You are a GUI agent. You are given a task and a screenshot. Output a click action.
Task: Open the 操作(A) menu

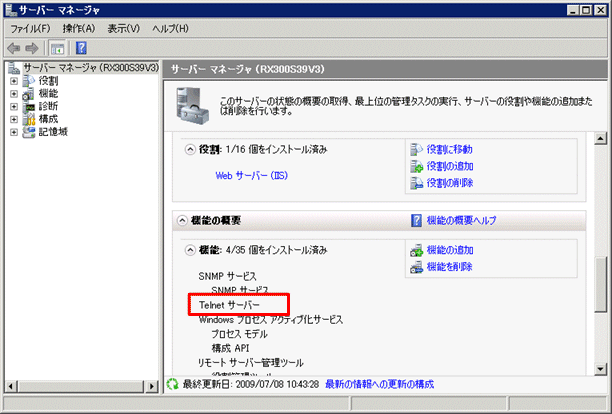click(x=79, y=28)
